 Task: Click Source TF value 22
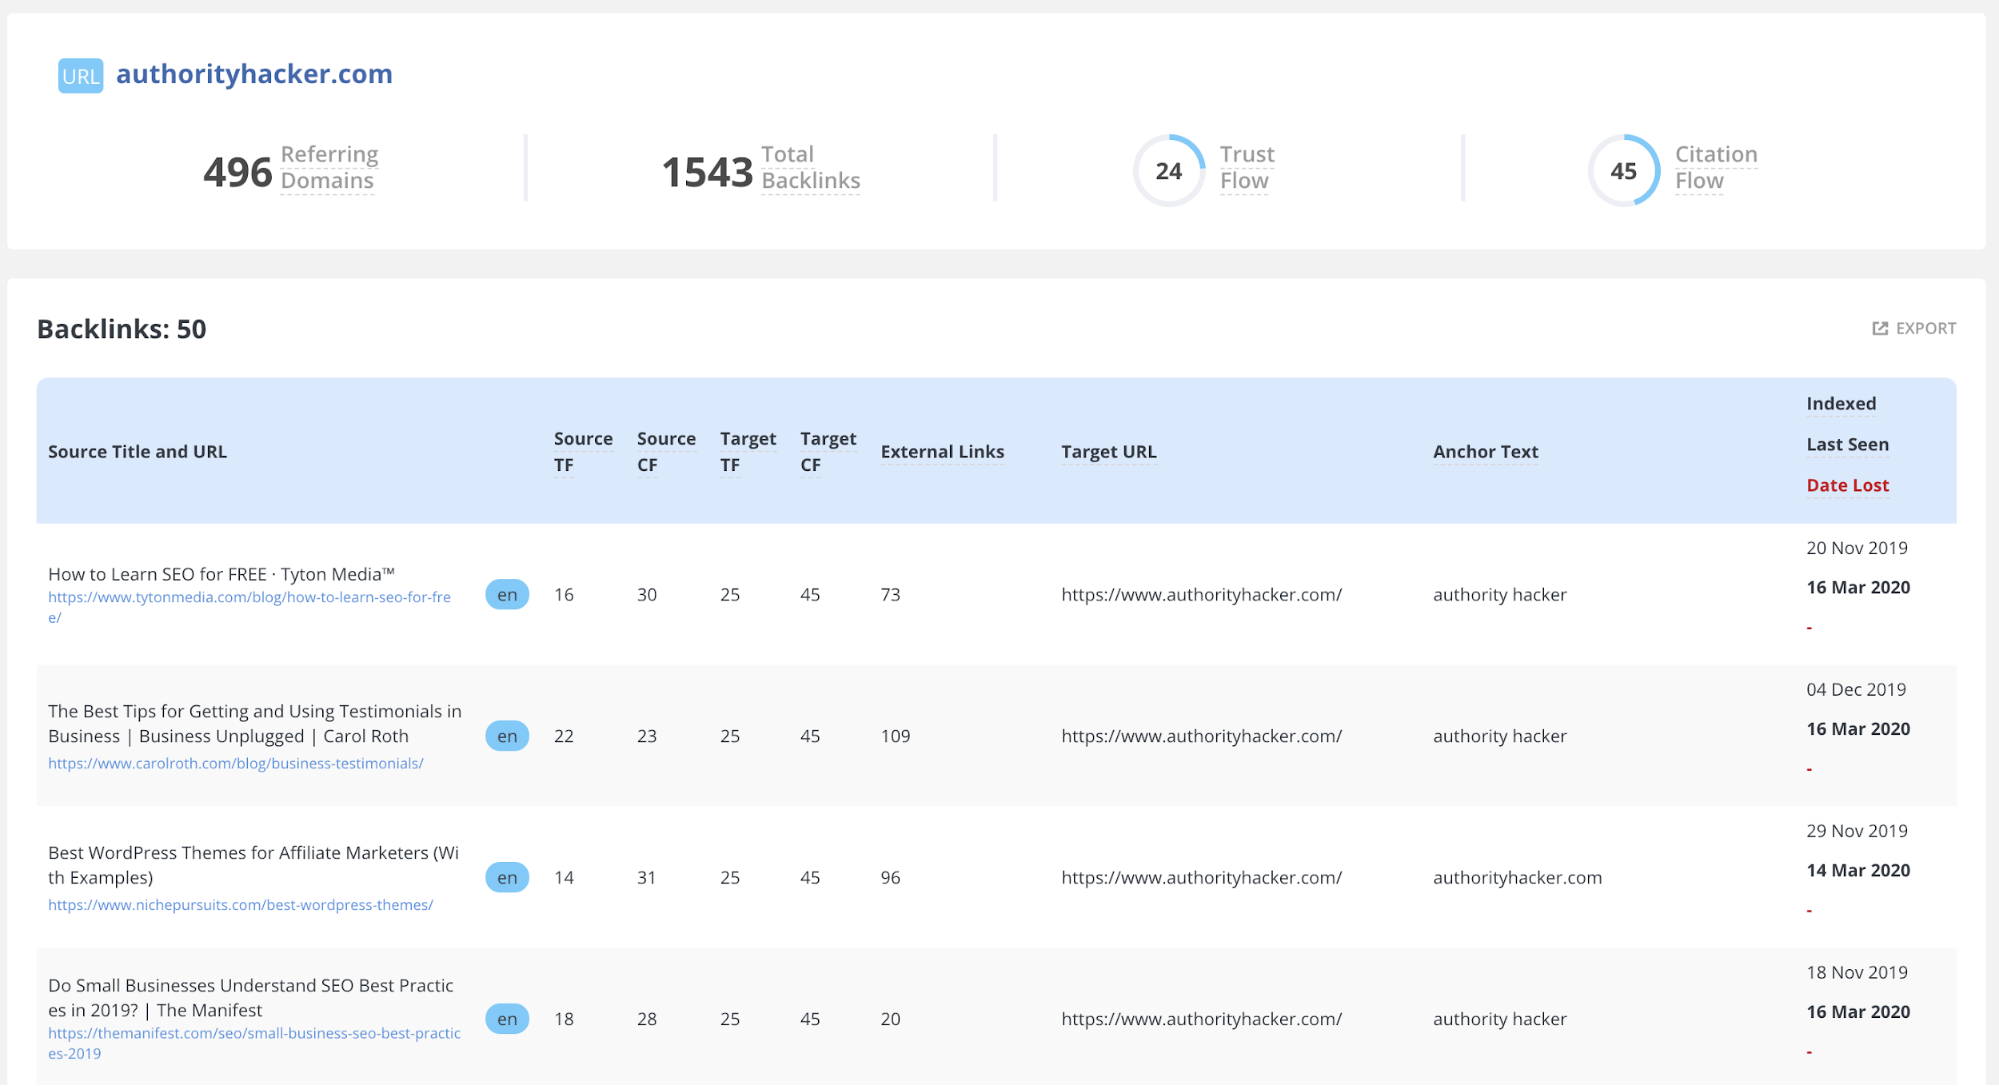click(564, 736)
